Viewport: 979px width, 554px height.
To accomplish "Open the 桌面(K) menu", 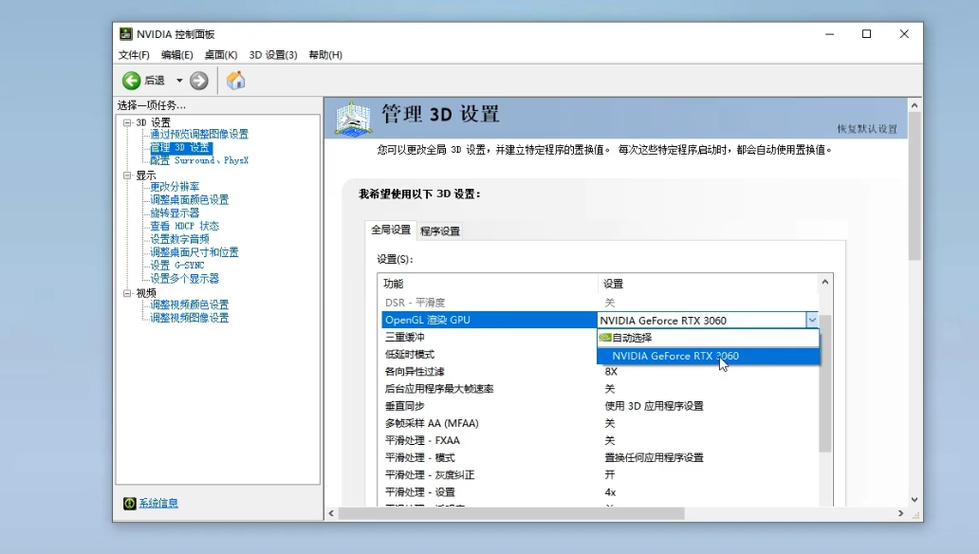I will pos(221,55).
